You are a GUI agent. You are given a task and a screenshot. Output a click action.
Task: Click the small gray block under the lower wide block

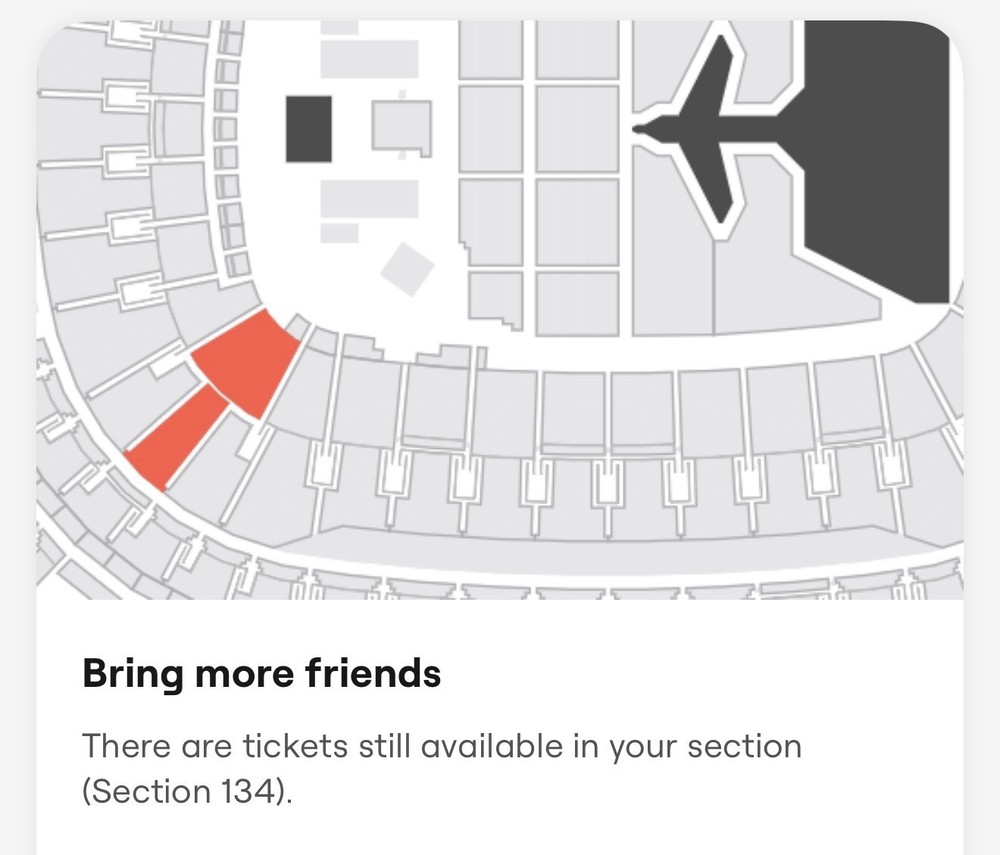pos(340,233)
